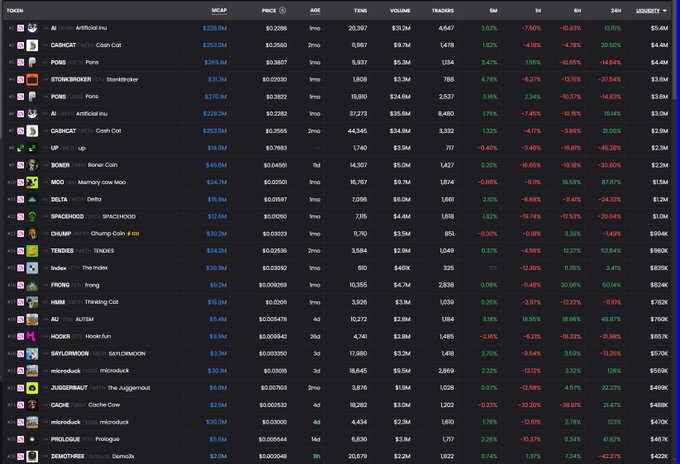
Task: Click the CACHE liquidity value $488K
Action: [x=659, y=405]
